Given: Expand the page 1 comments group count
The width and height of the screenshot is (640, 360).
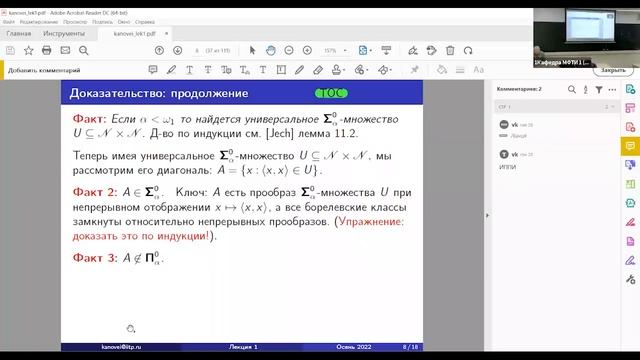Looking at the screenshot, I should [609, 107].
